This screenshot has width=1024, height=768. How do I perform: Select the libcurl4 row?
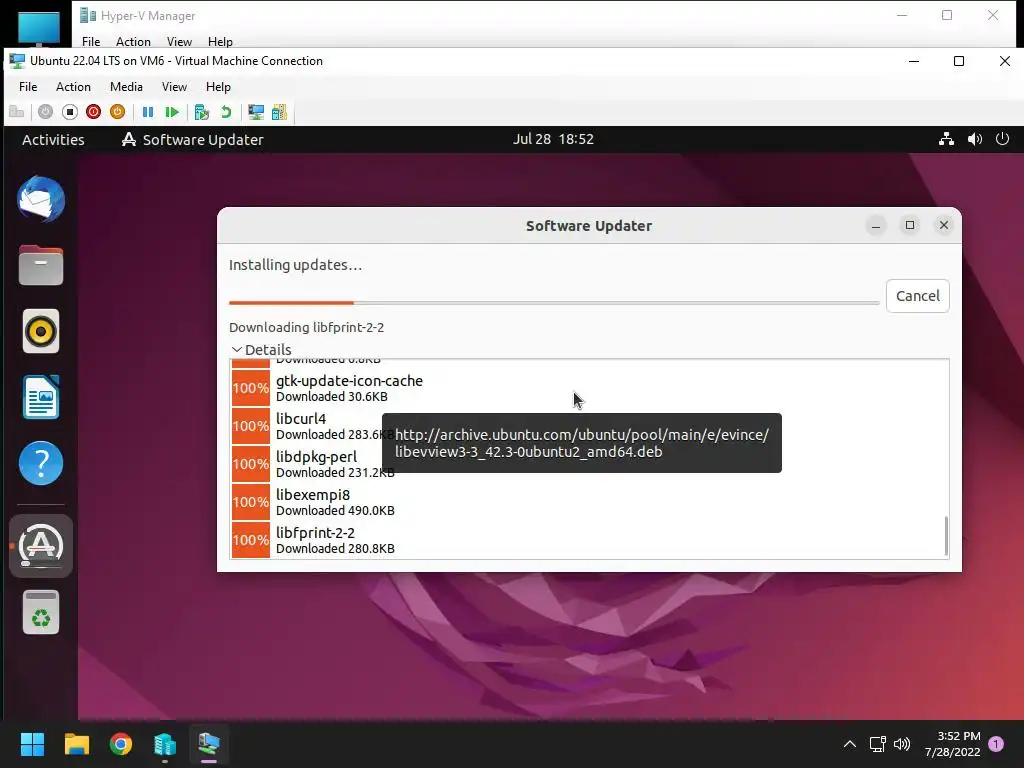(588, 426)
